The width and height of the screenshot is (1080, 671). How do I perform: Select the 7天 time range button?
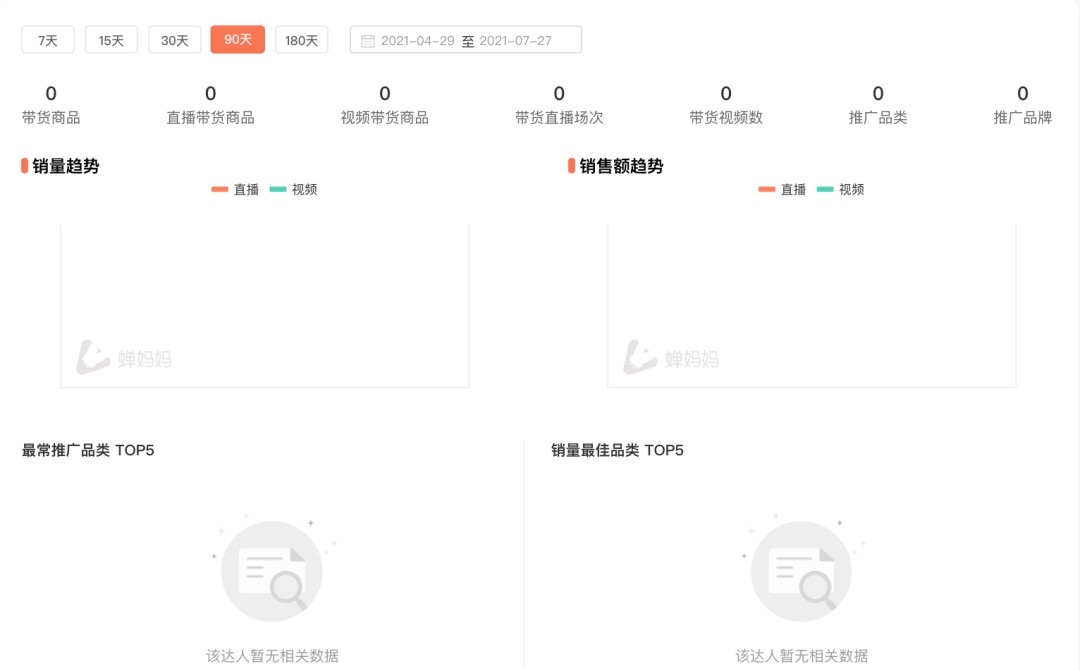click(x=48, y=40)
